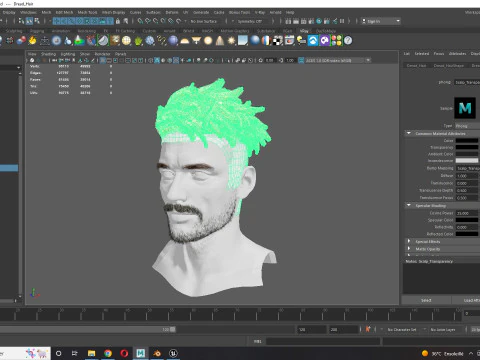480x360 pixels.
Task: Open Unreal Engine from the taskbar
Action: point(173,353)
